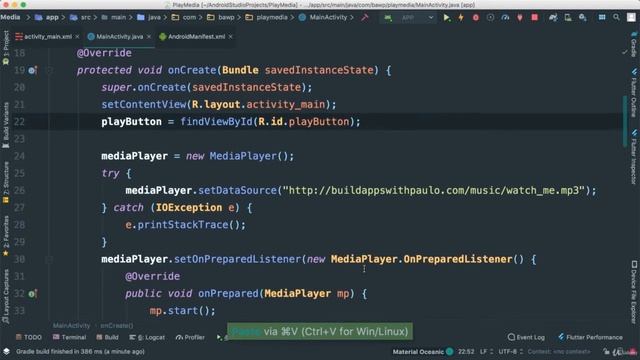The height and width of the screenshot is (360, 640).
Task: Click the inspection checkmark at editor top-right
Action: 624,52
